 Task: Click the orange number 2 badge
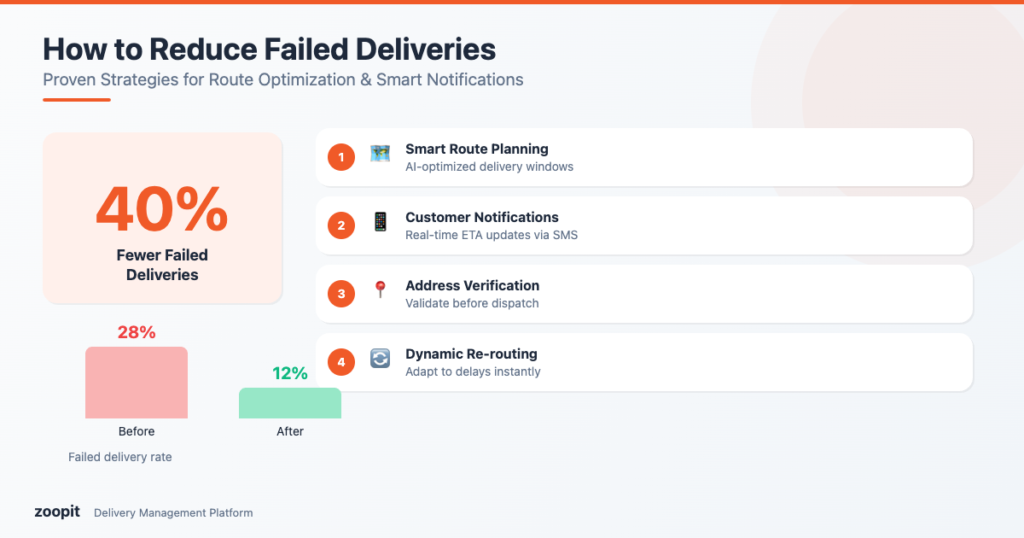[341, 225]
